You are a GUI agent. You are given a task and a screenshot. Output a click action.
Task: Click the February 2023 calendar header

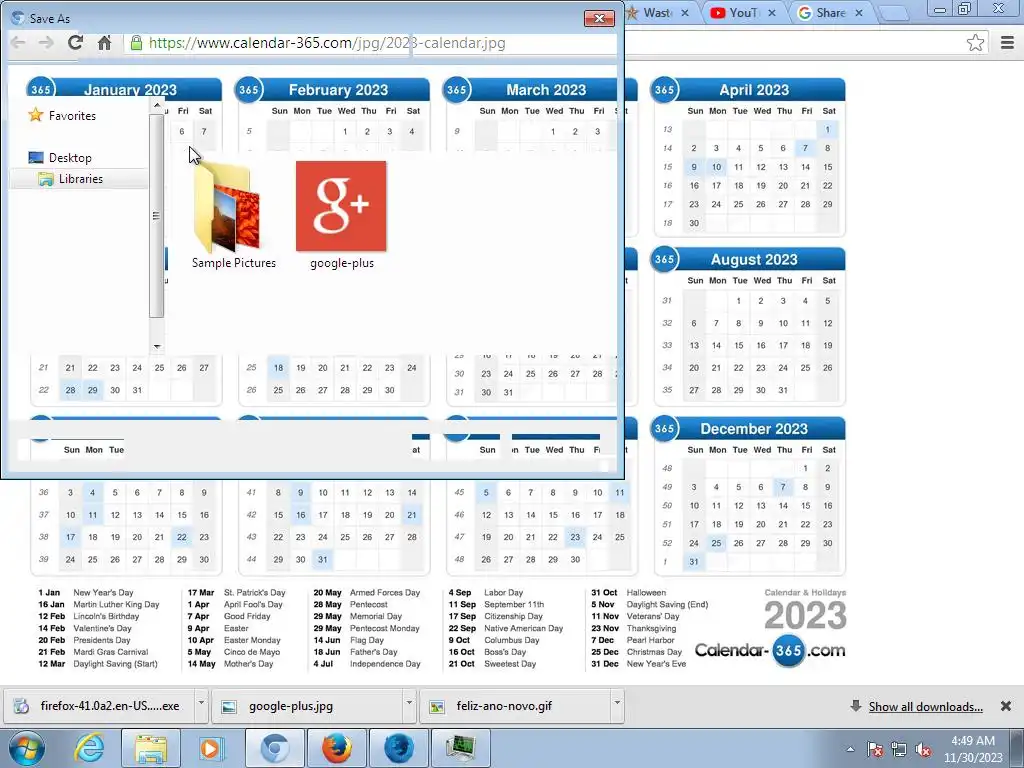click(338, 89)
